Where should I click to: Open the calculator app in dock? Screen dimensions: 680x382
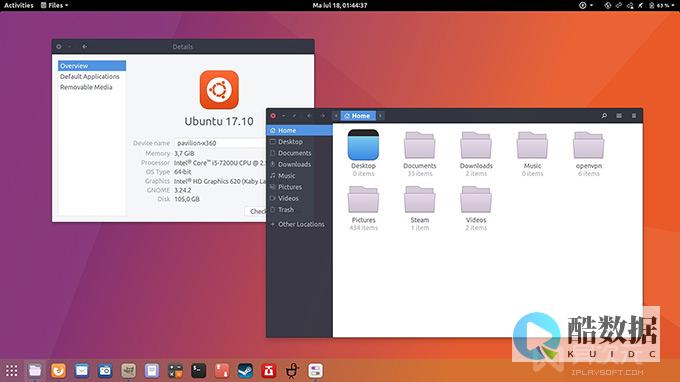click(175, 371)
